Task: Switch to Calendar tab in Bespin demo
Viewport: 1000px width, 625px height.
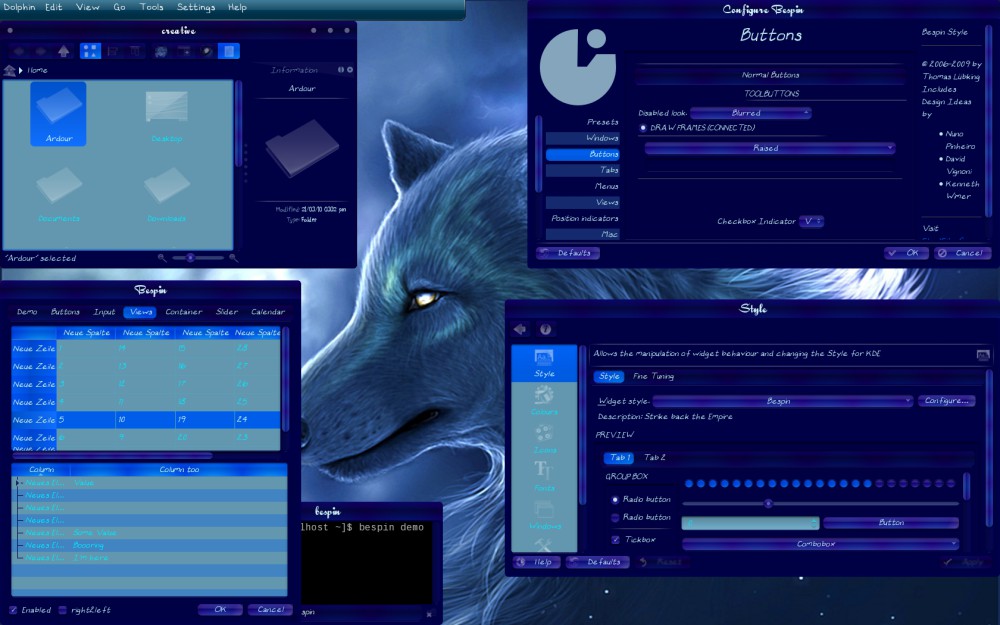Action: 268,312
